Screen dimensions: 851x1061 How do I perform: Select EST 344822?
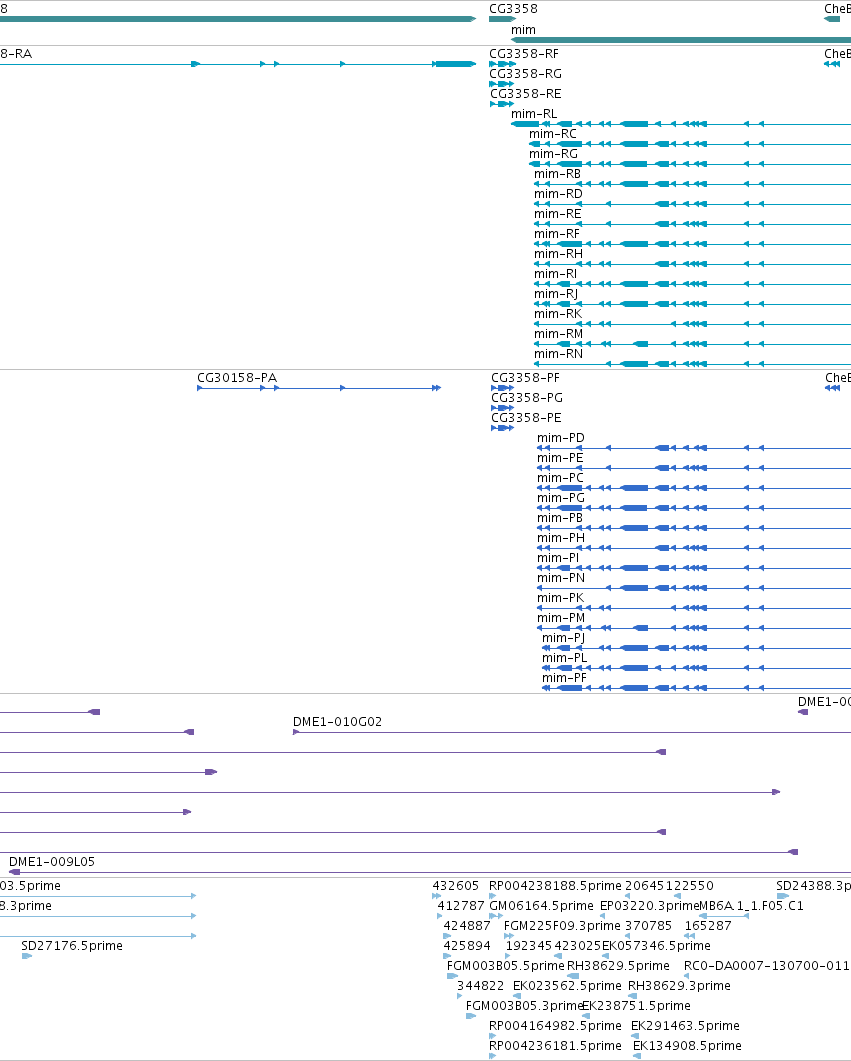(480, 986)
